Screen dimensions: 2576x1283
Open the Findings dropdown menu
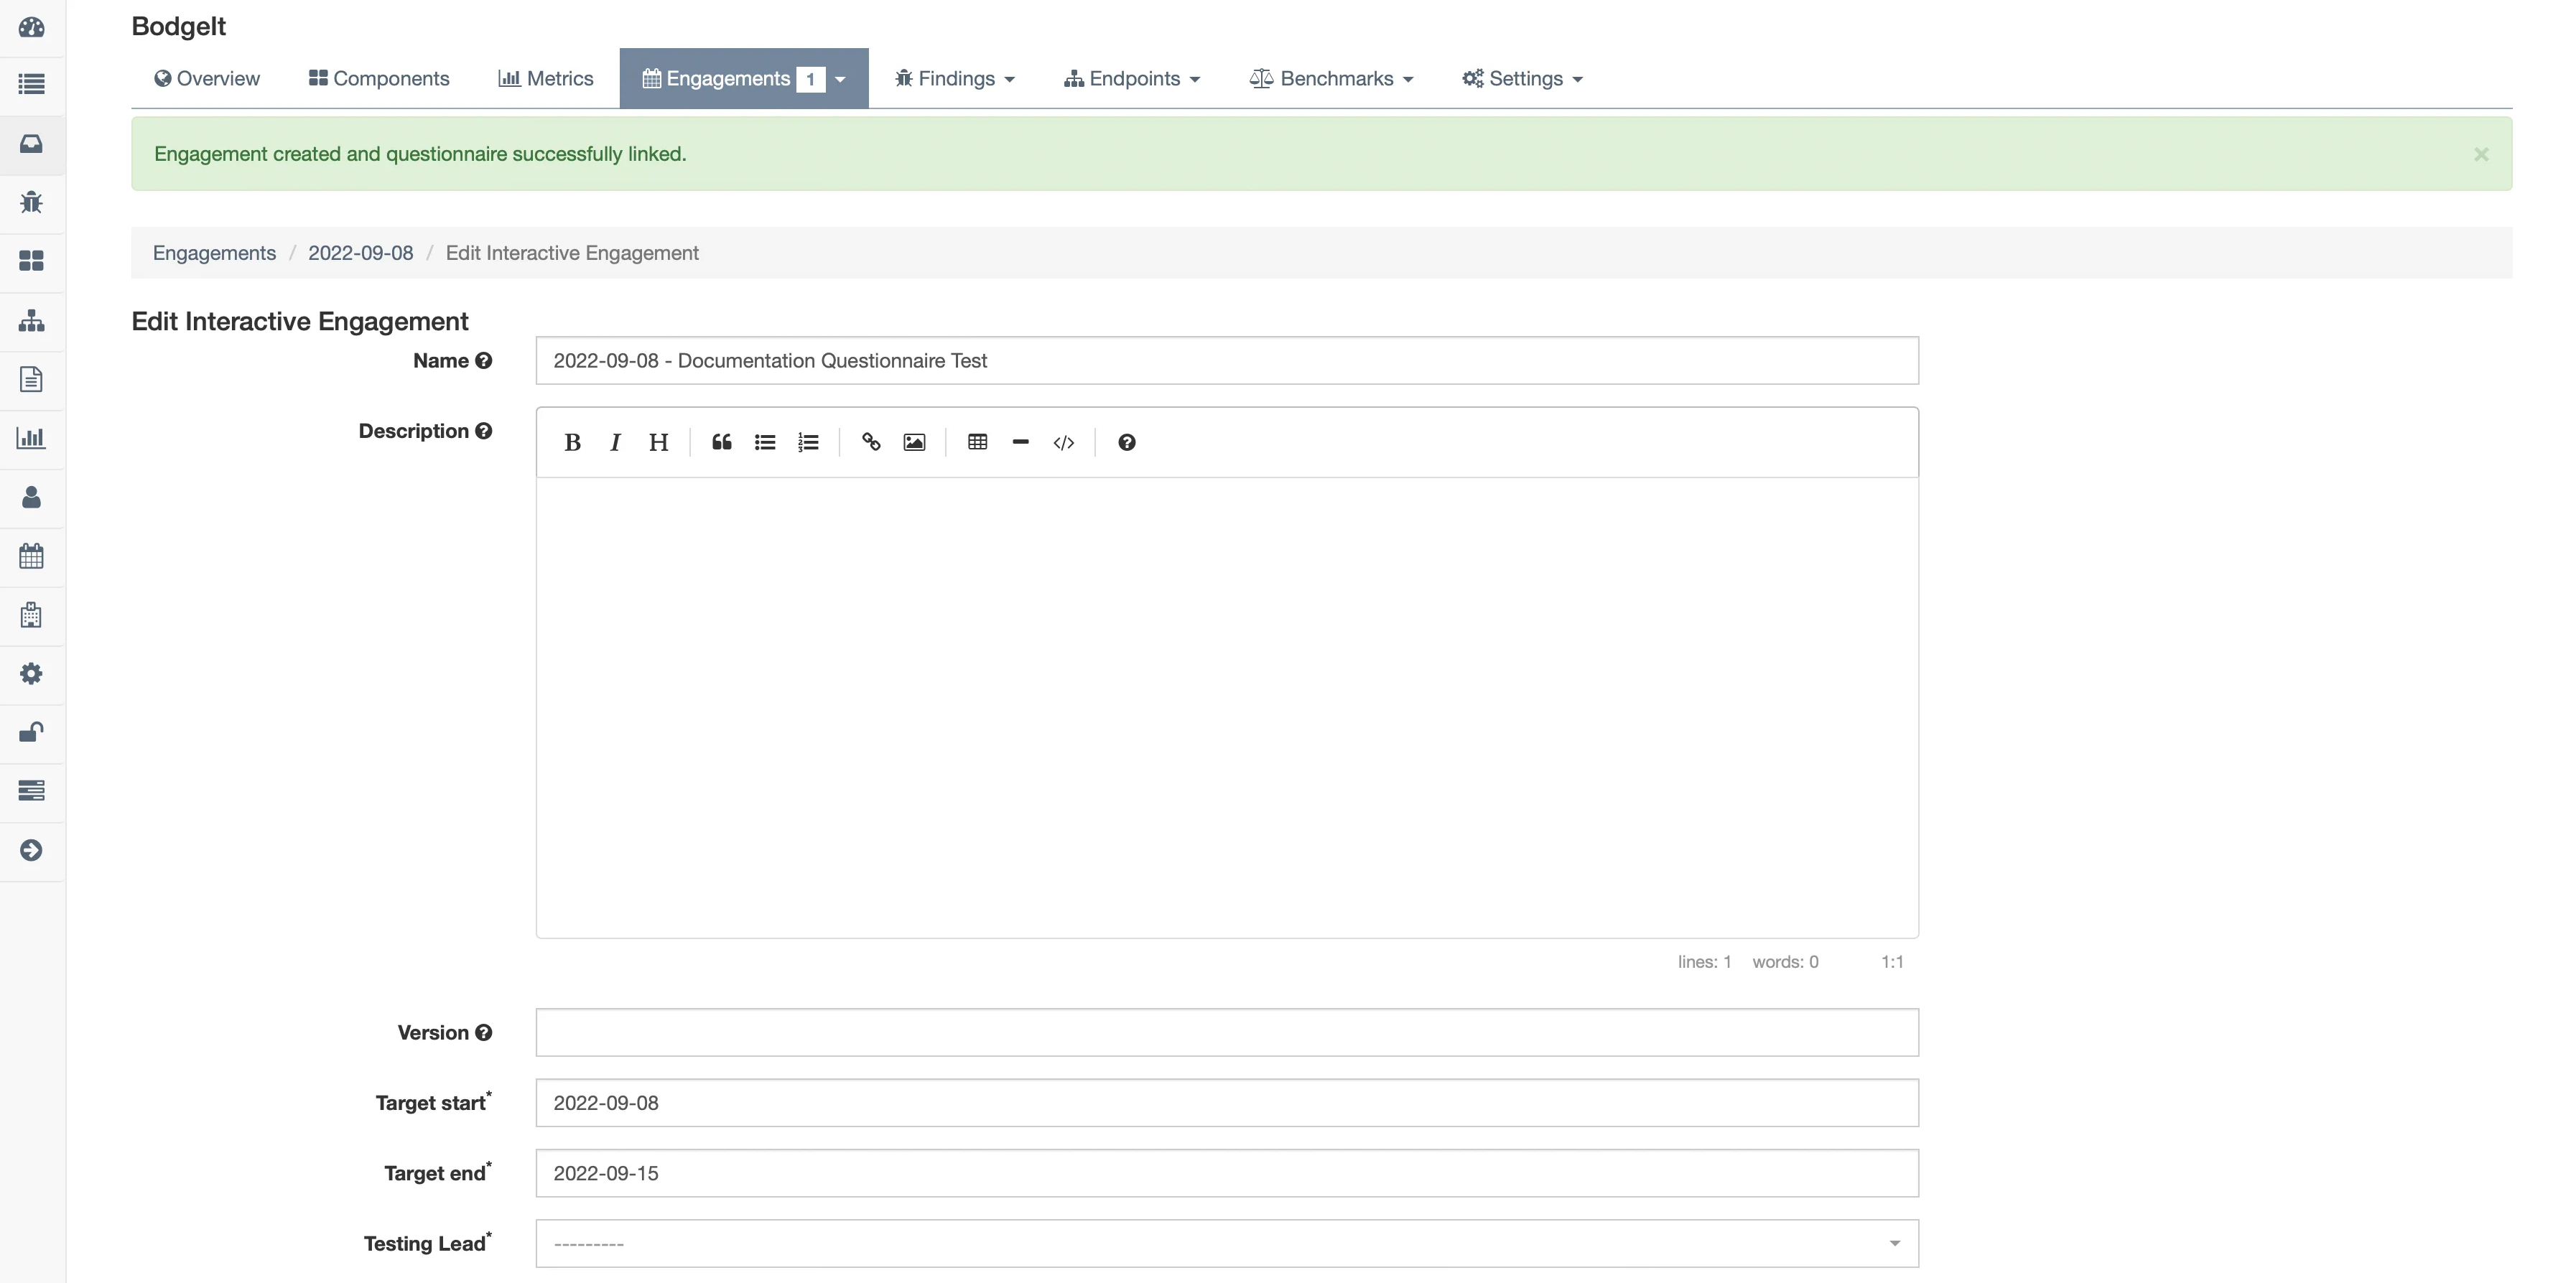tap(955, 78)
